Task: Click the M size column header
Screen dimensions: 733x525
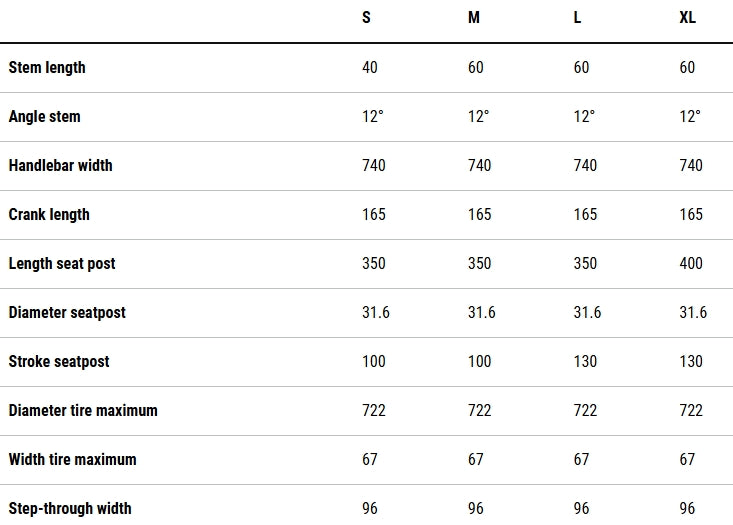Action: coord(474,19)
